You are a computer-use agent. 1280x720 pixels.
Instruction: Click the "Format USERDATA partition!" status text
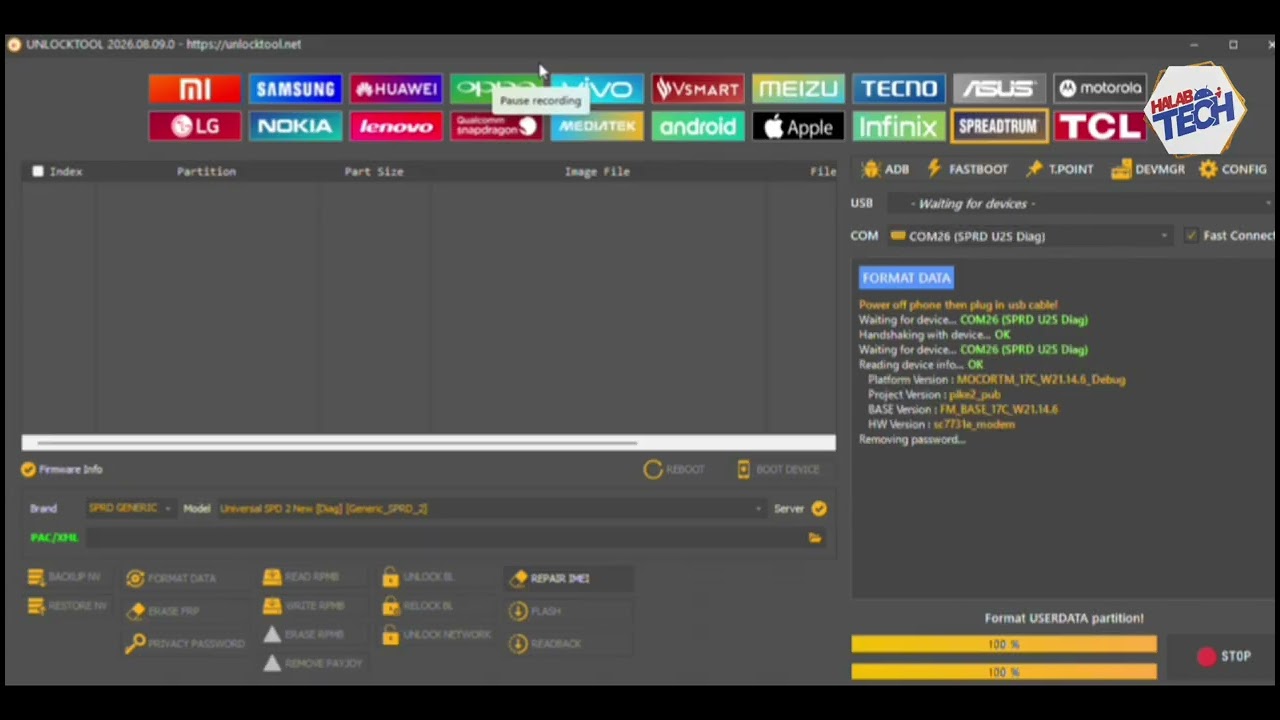click(1064, 618)
